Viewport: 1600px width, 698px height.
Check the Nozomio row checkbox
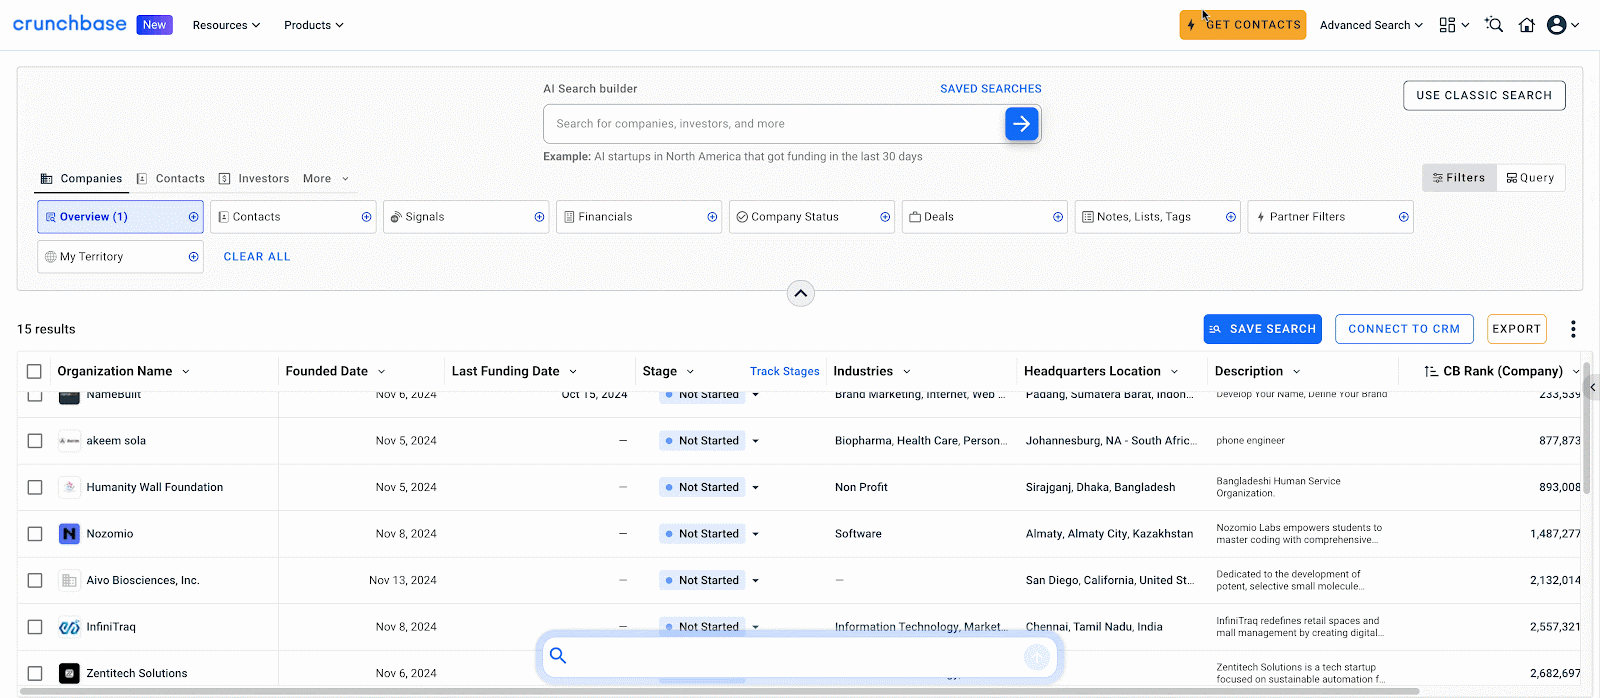tap(35, 534)
